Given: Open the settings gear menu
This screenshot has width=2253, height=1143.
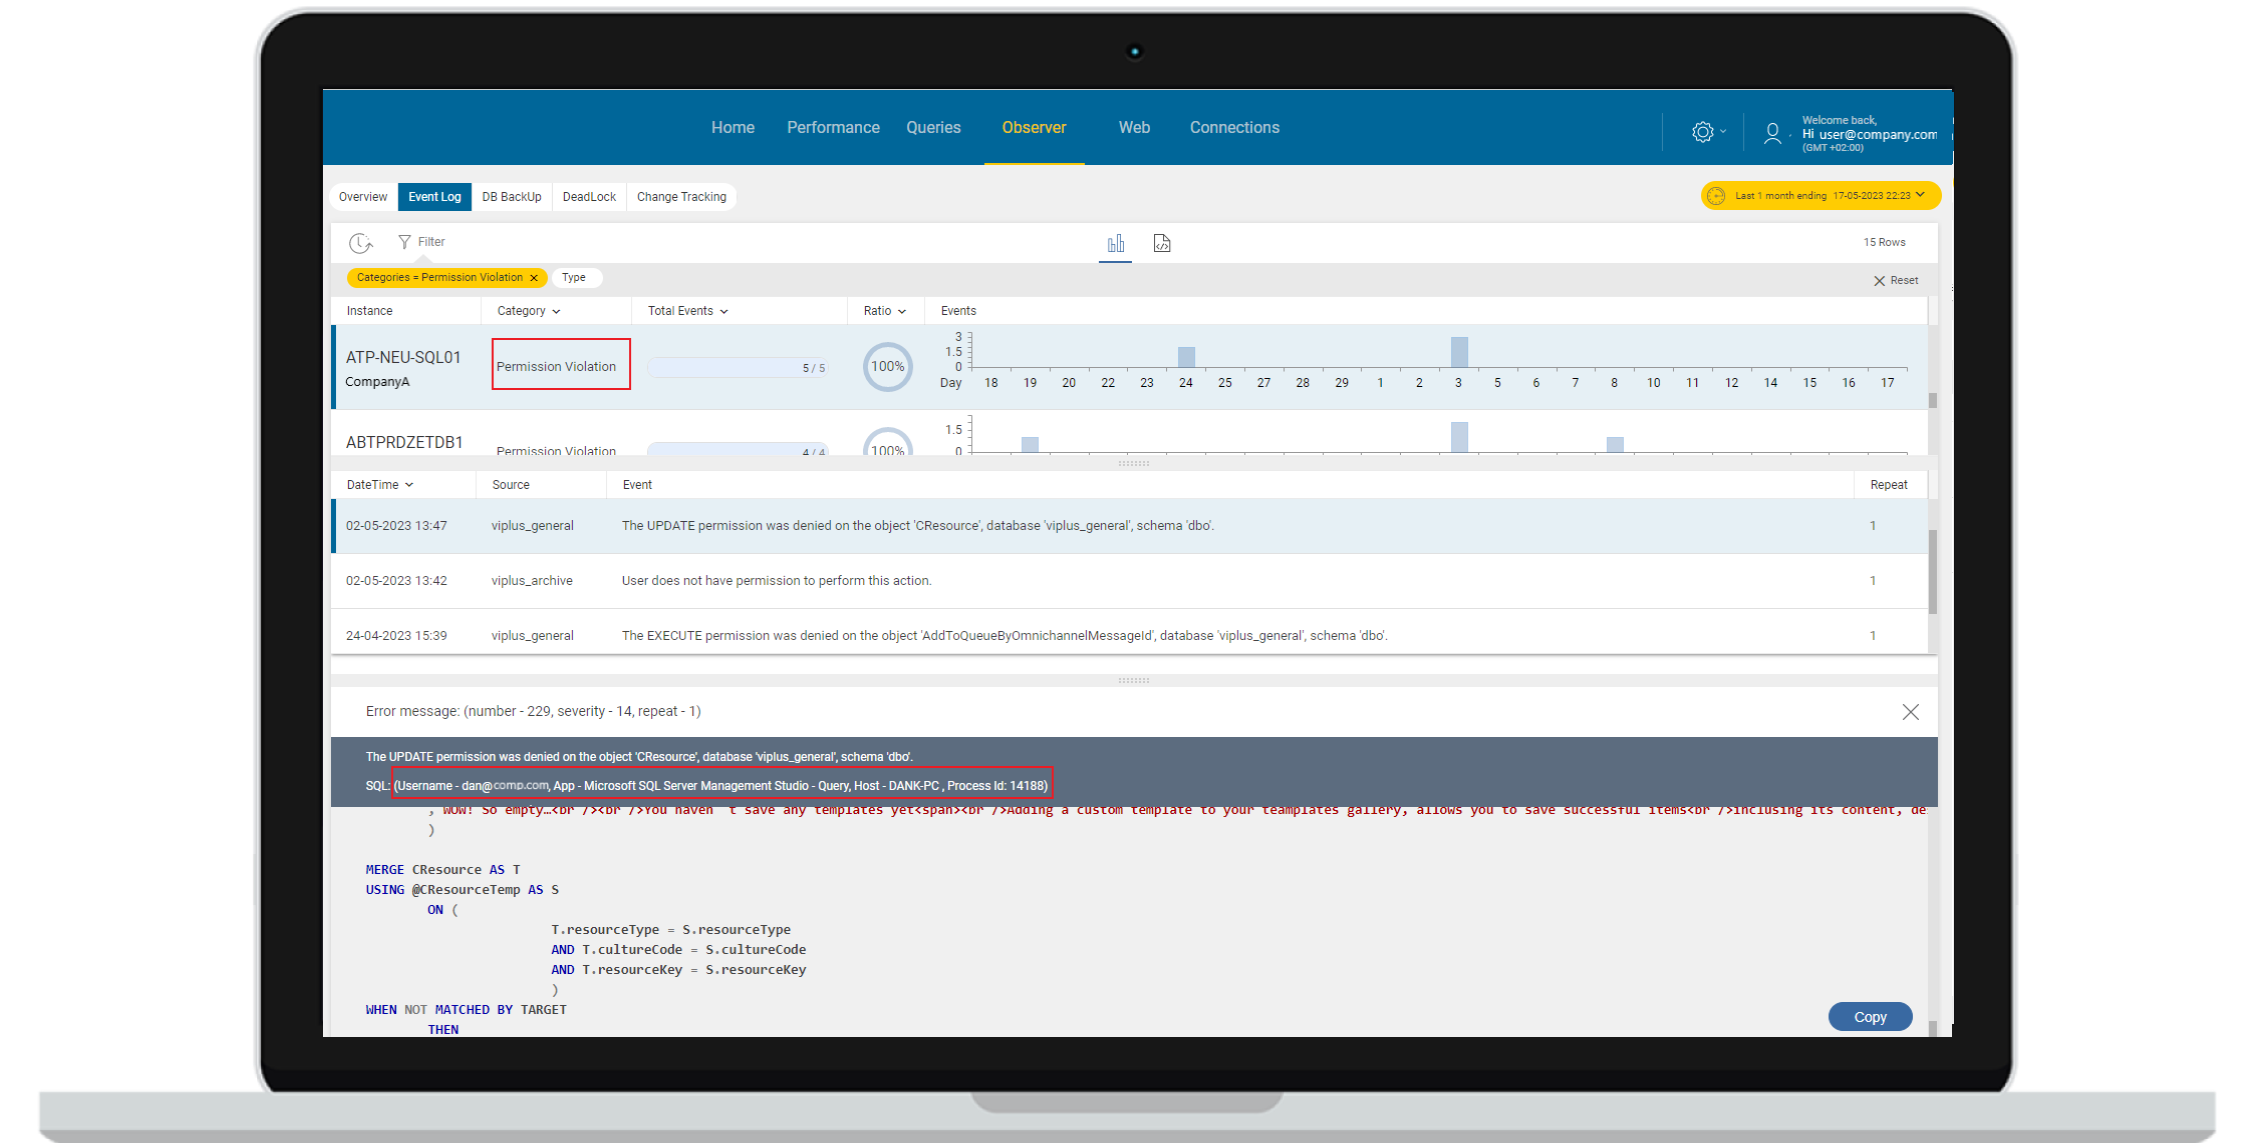Looking at the screenshot, I should click(x=1703, y=132).
